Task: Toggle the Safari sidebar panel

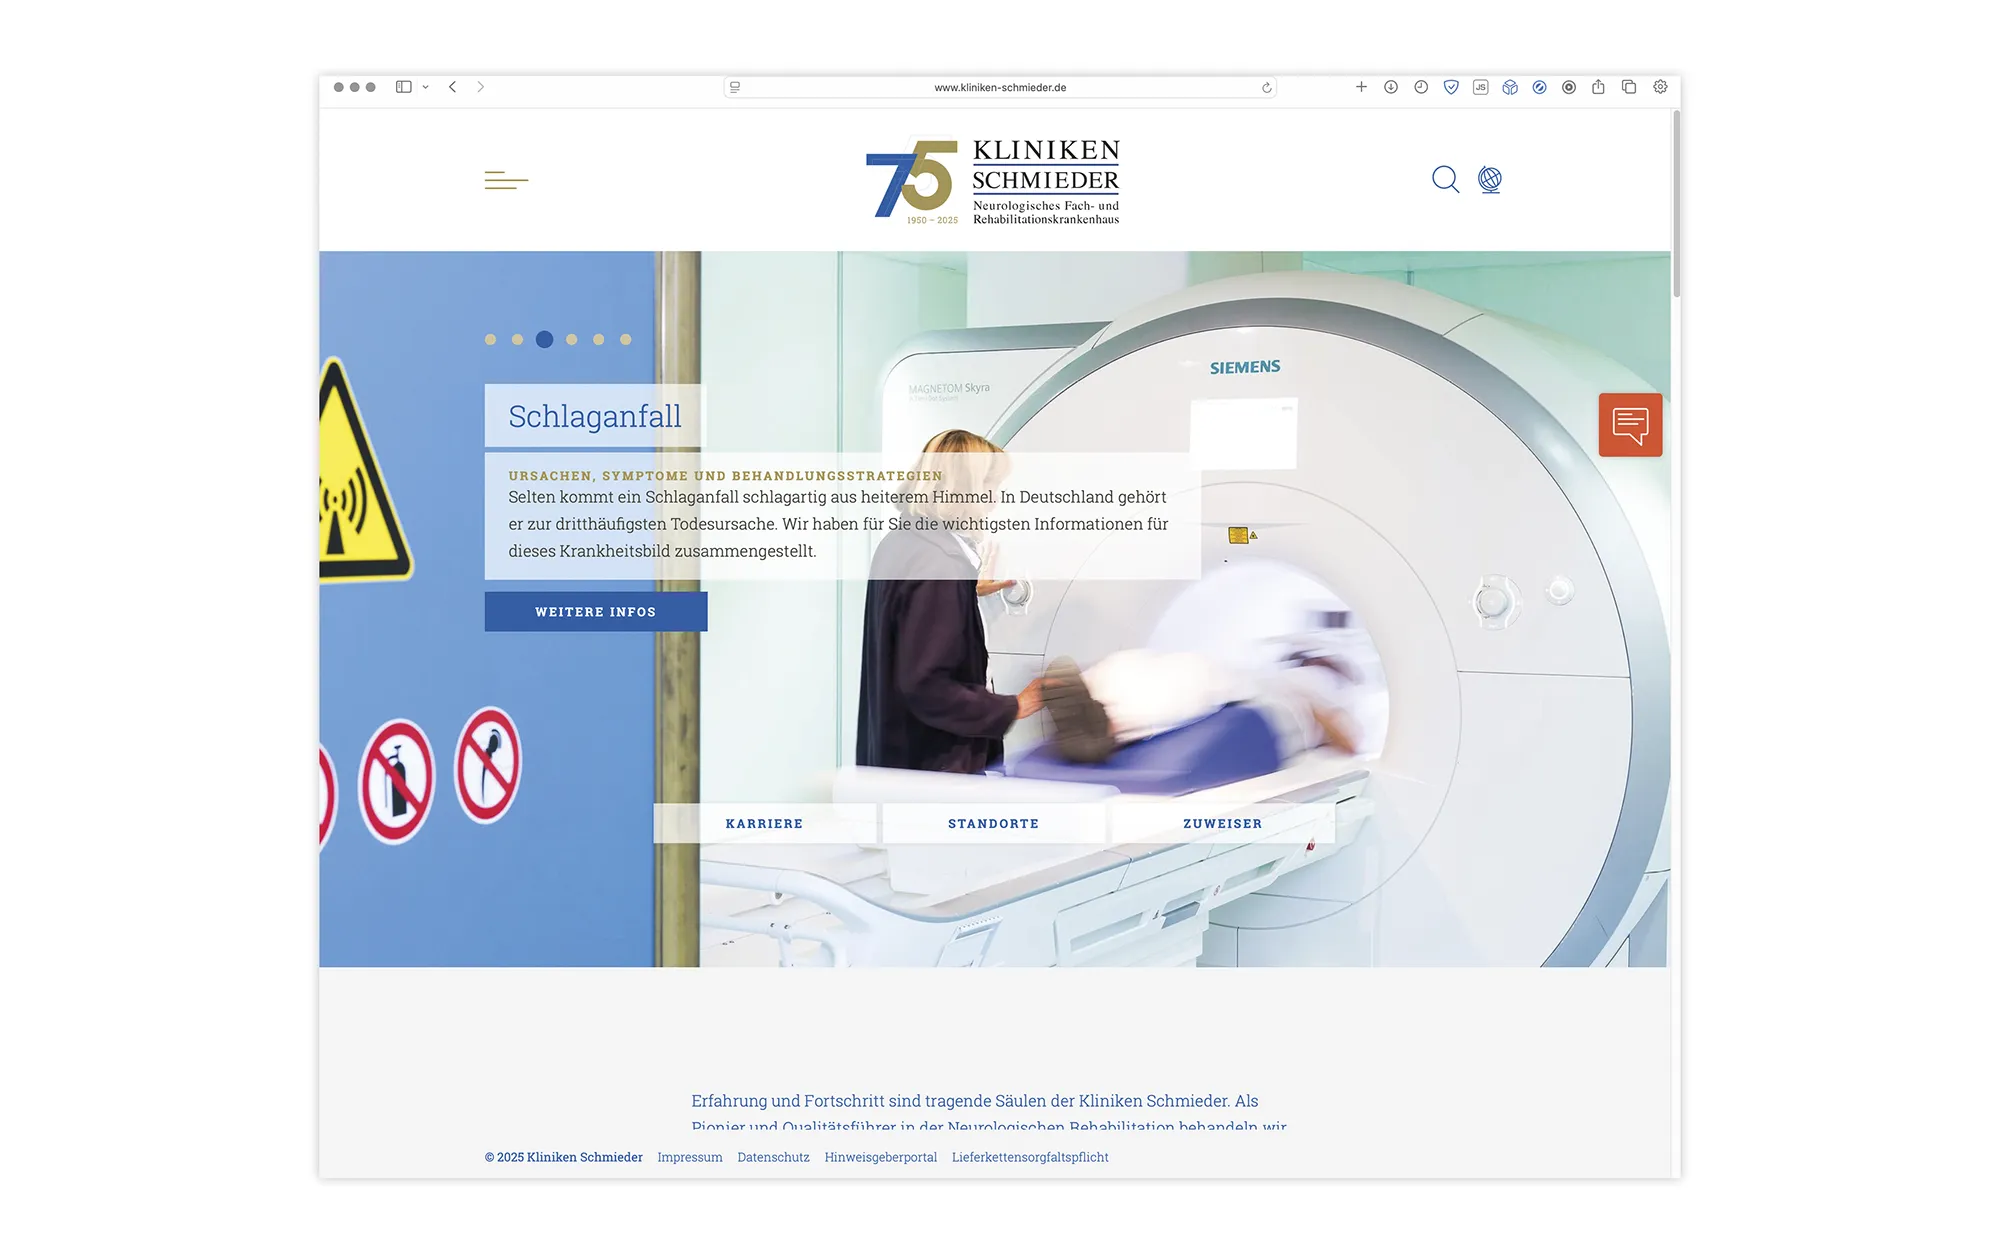Action: [404, 87]
